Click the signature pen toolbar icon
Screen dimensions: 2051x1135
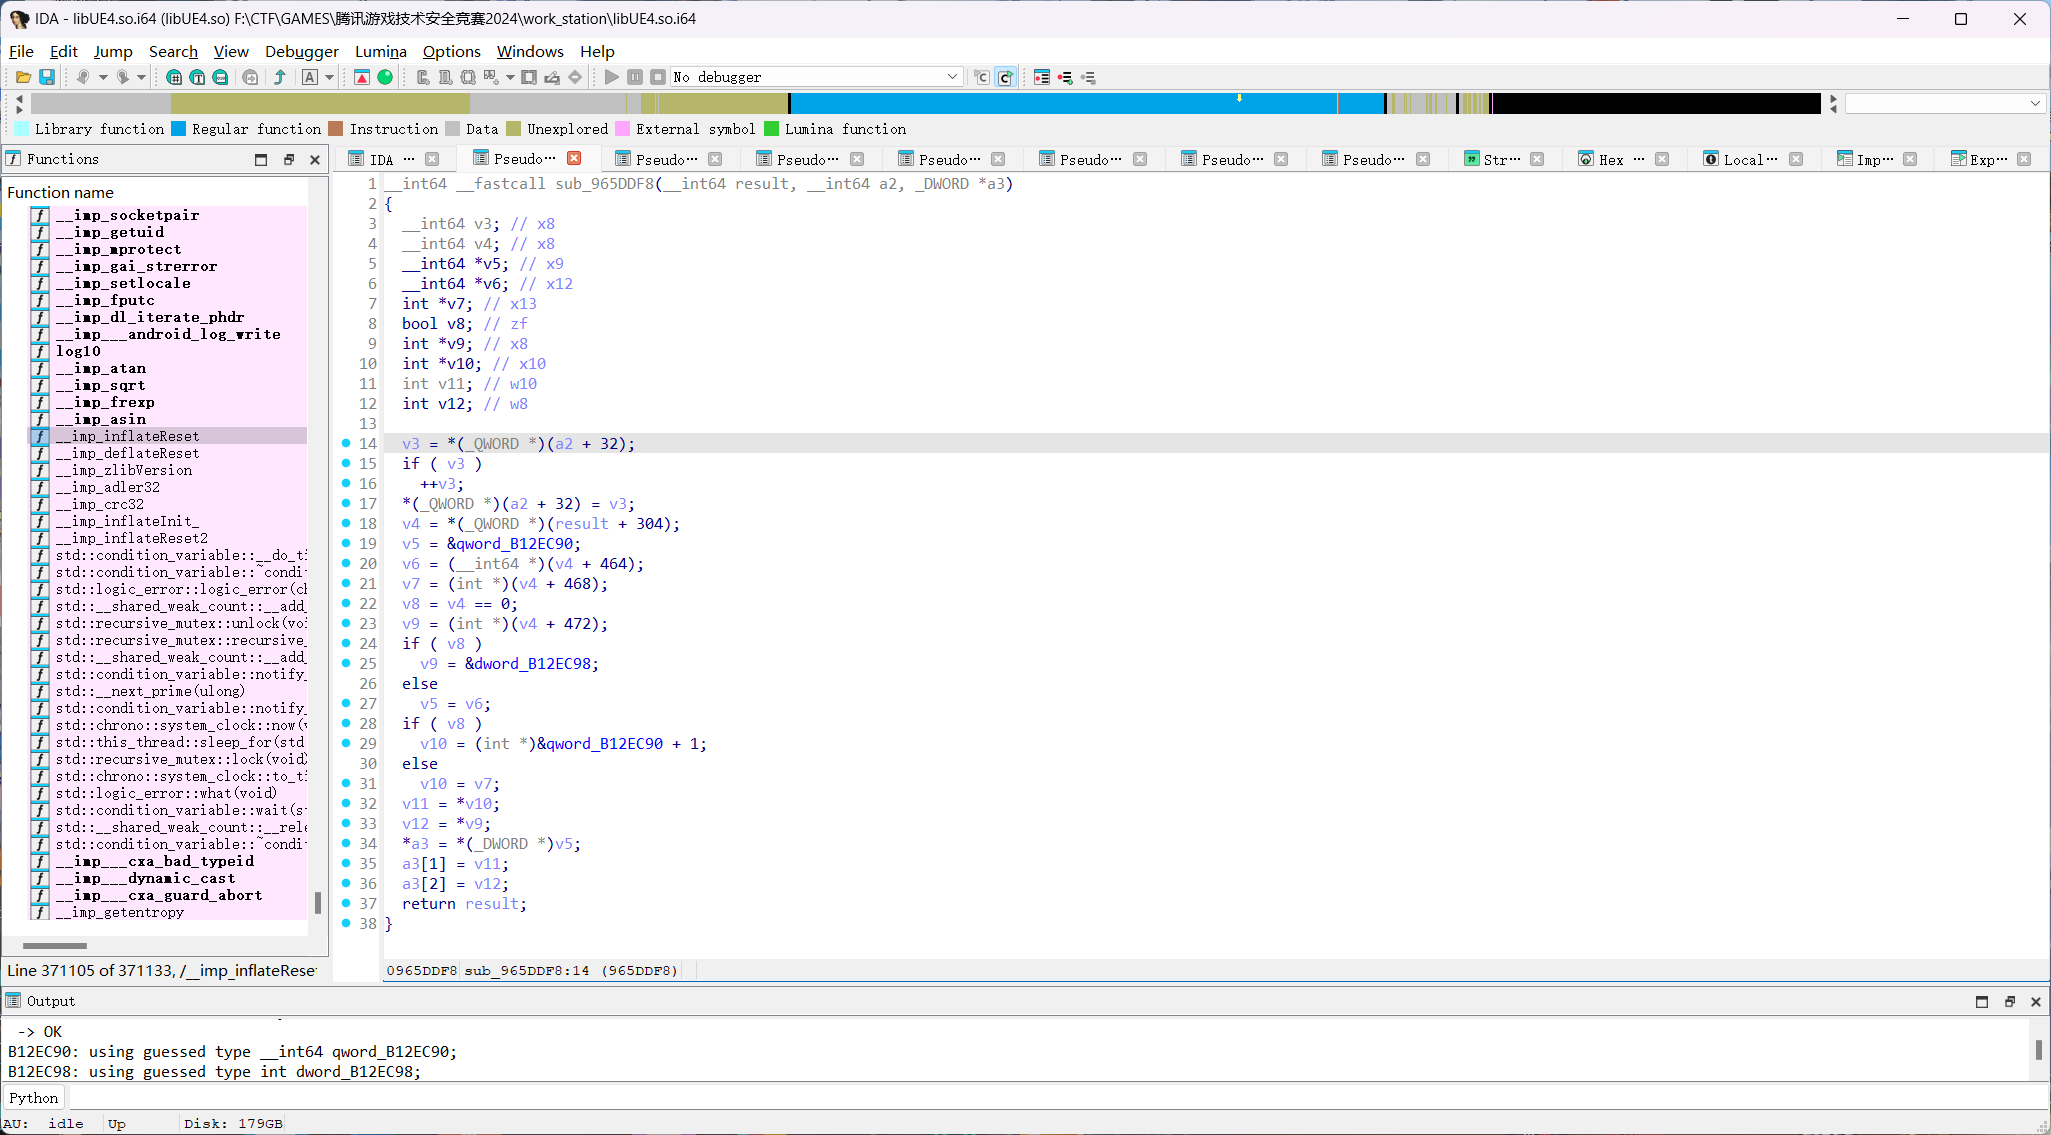coord(552,77)
